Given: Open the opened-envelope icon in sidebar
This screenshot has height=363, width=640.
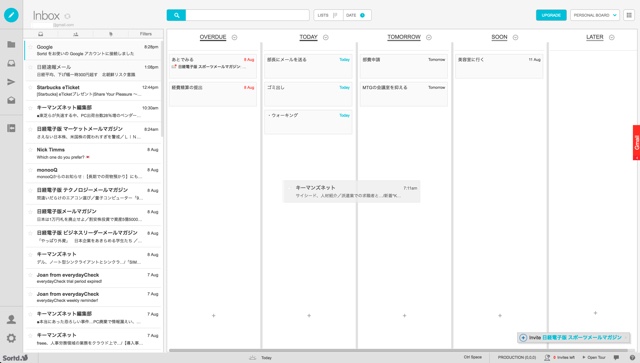Looking at the screenshot, I should pos(11,100).
